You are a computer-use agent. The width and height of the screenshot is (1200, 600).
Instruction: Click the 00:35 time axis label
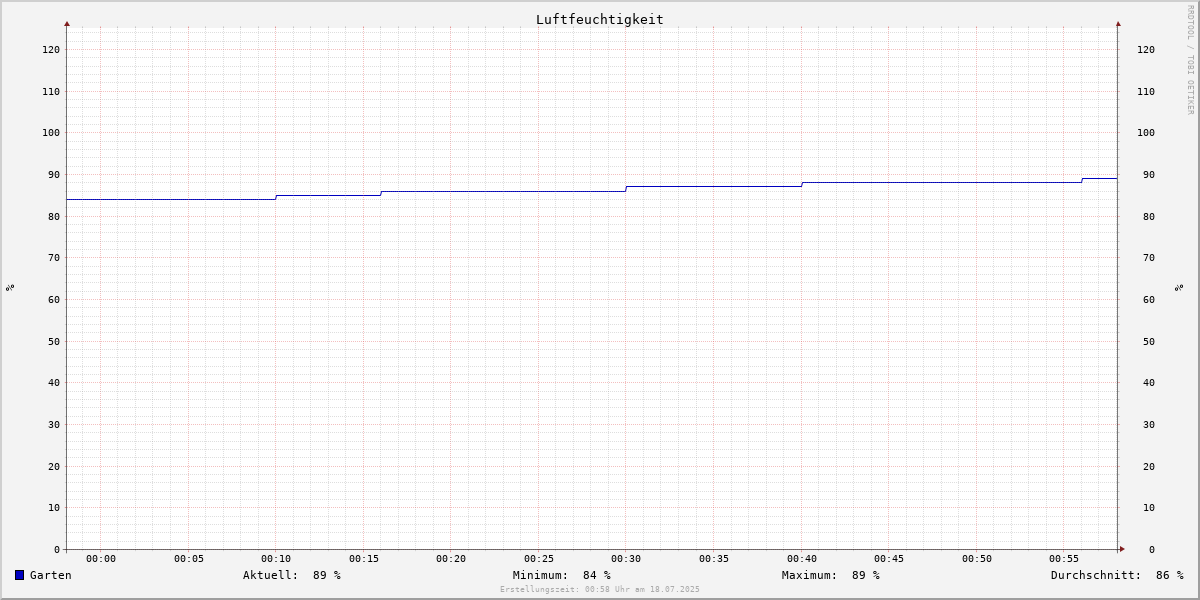point(714,559)
